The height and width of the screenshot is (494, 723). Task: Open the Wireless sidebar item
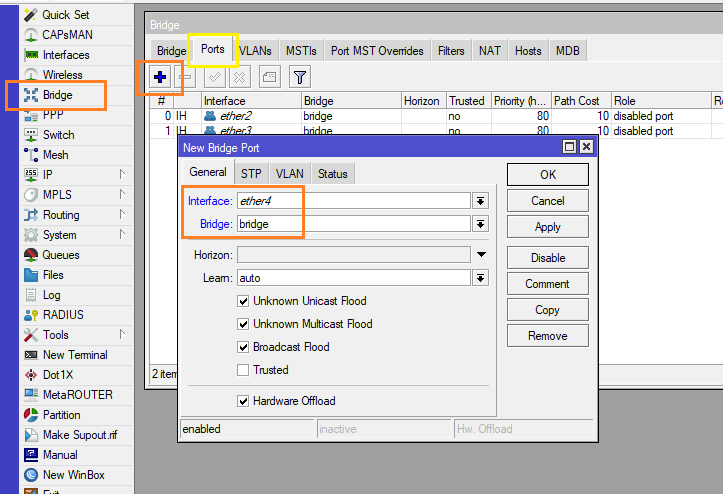point(62,75)
